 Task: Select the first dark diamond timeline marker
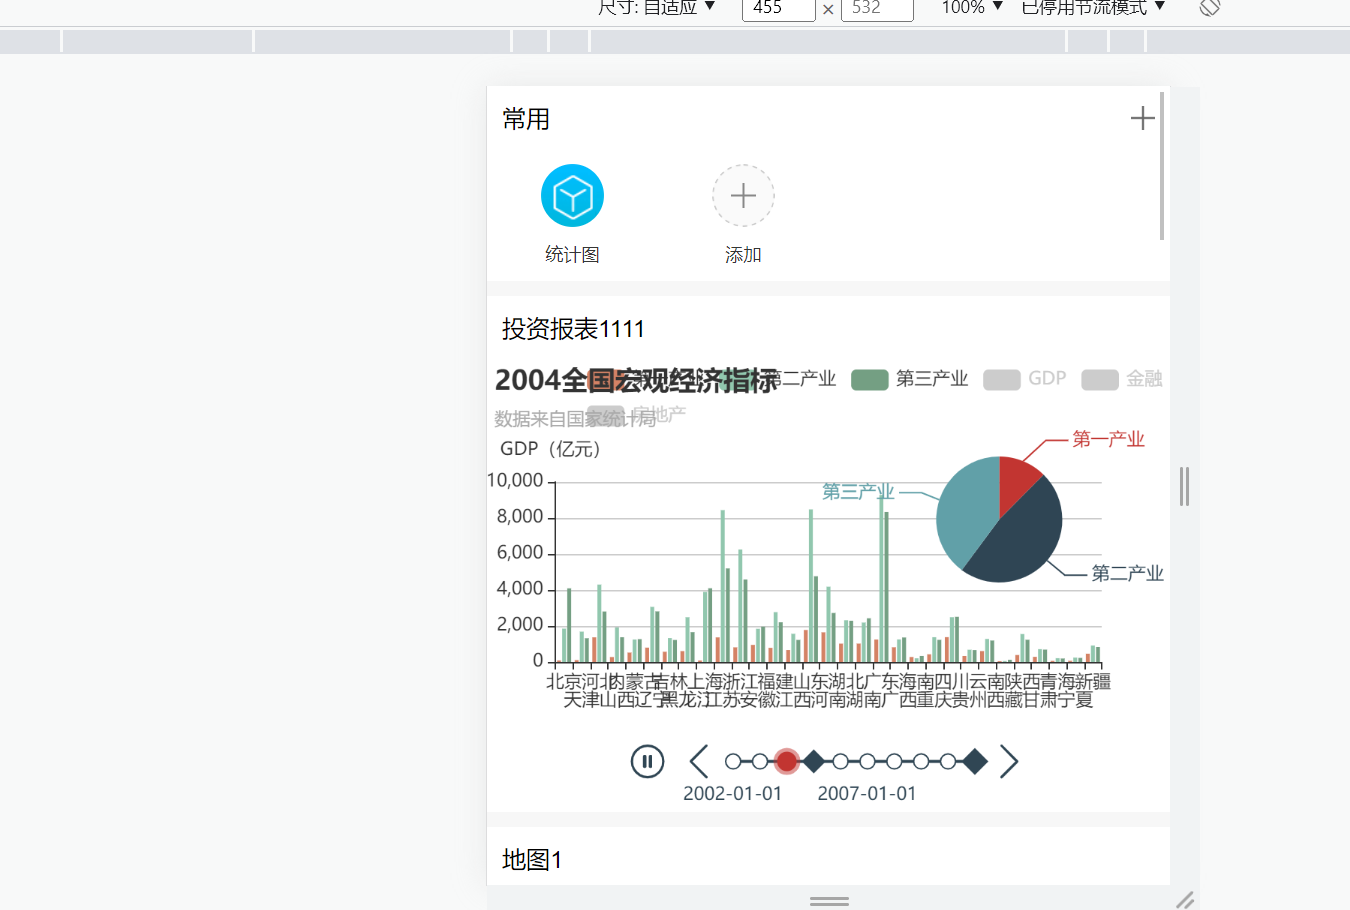(814, 762)
